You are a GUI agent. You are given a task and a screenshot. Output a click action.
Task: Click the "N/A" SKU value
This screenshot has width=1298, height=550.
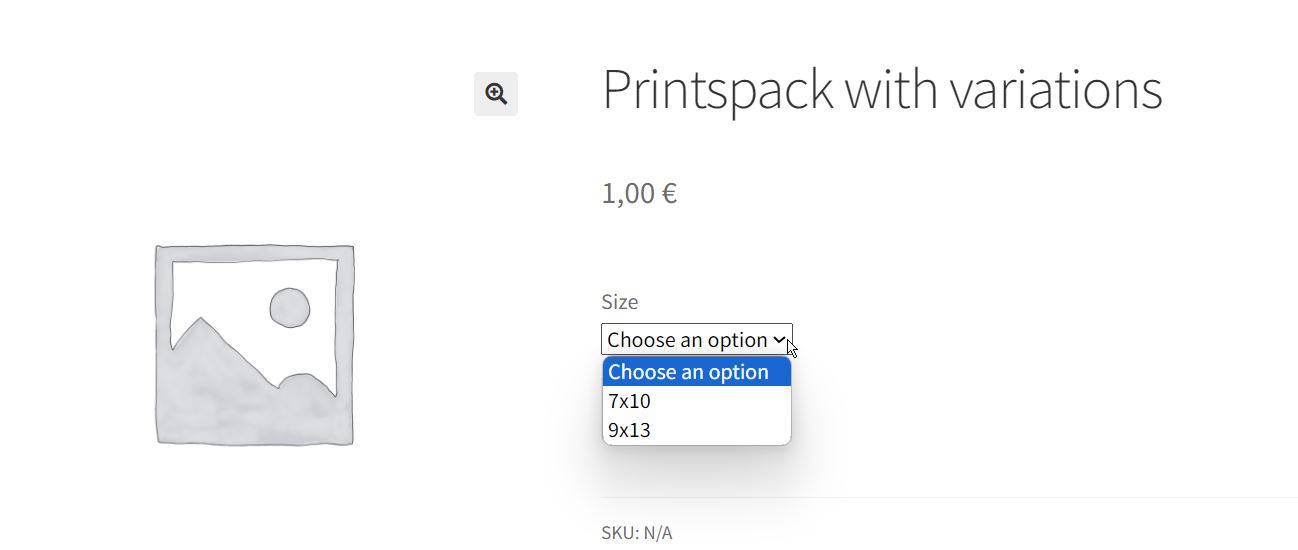658,533
